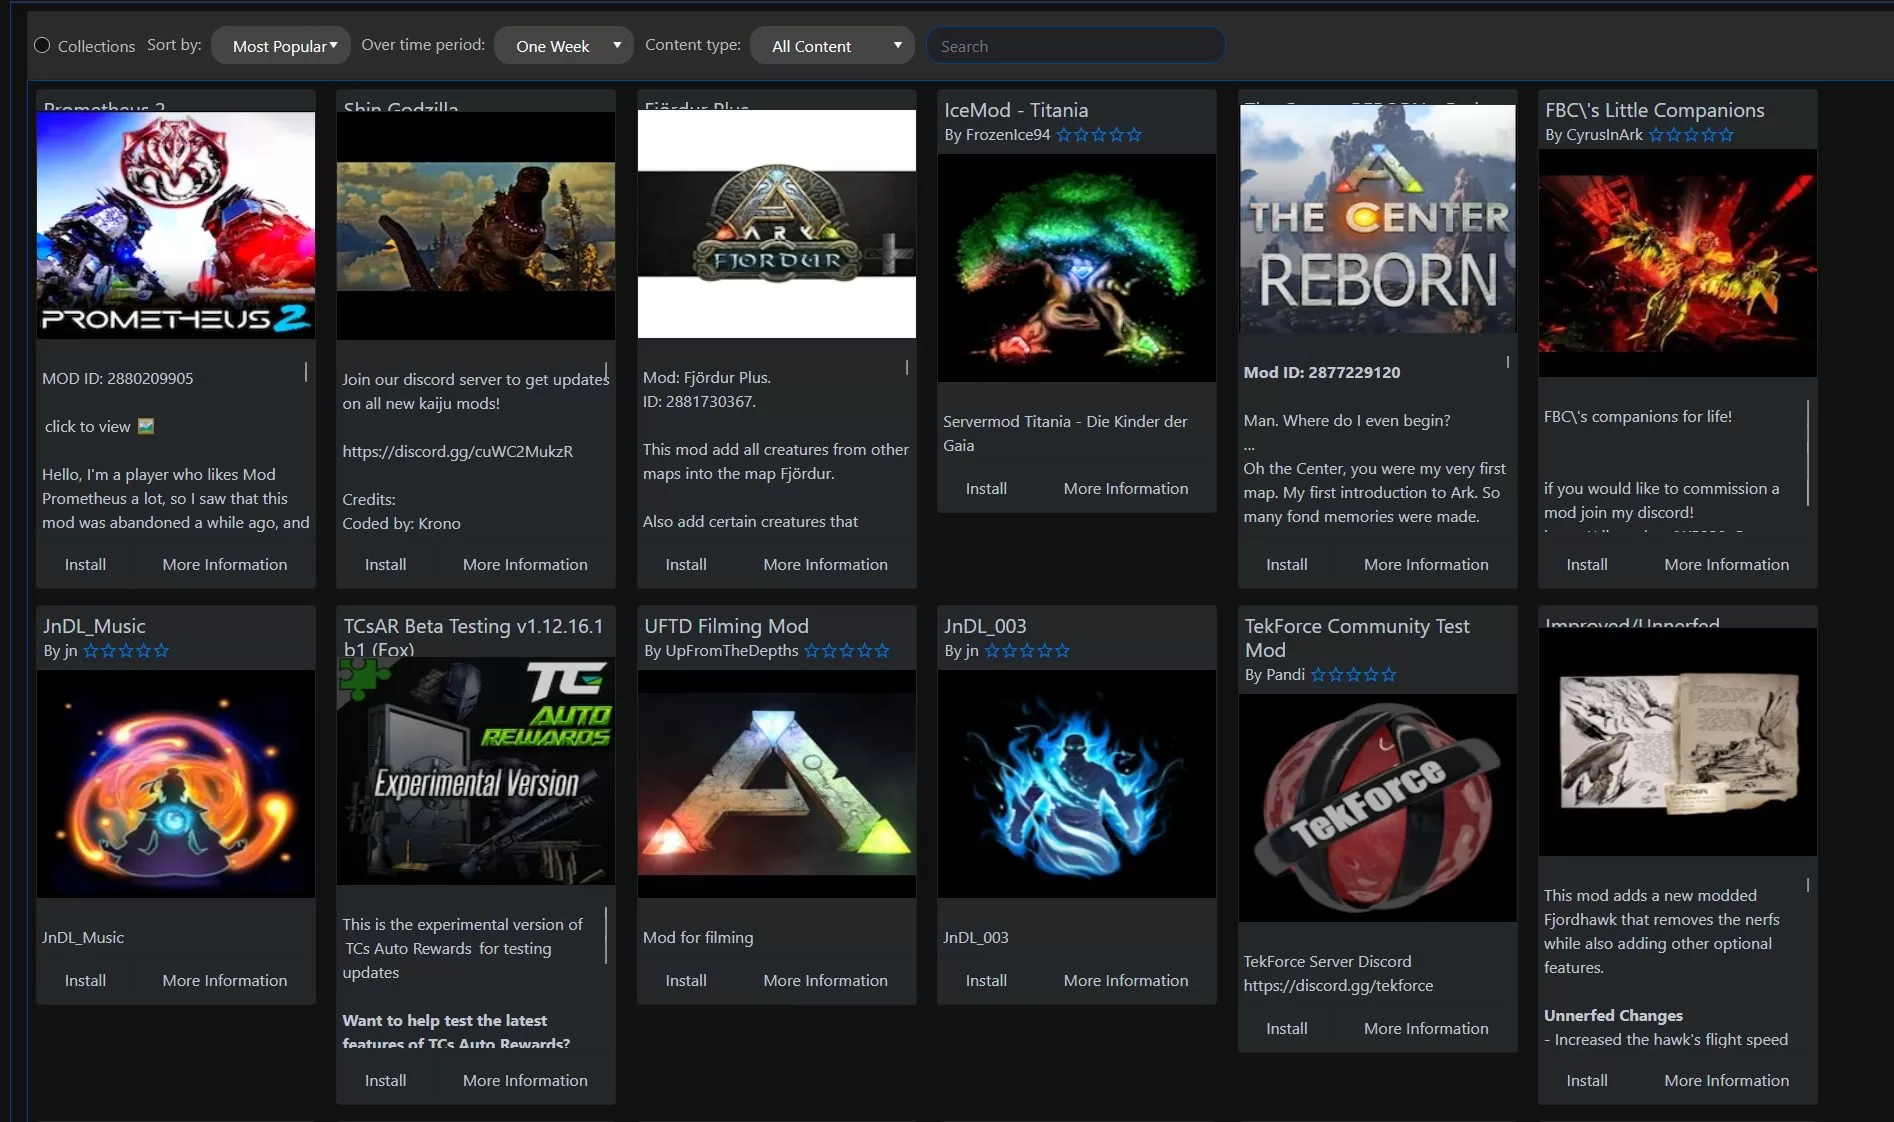The image size is (1894, 1122).
Task: Click the star rating for JnDL_003
Action: tap(1027, 651)
